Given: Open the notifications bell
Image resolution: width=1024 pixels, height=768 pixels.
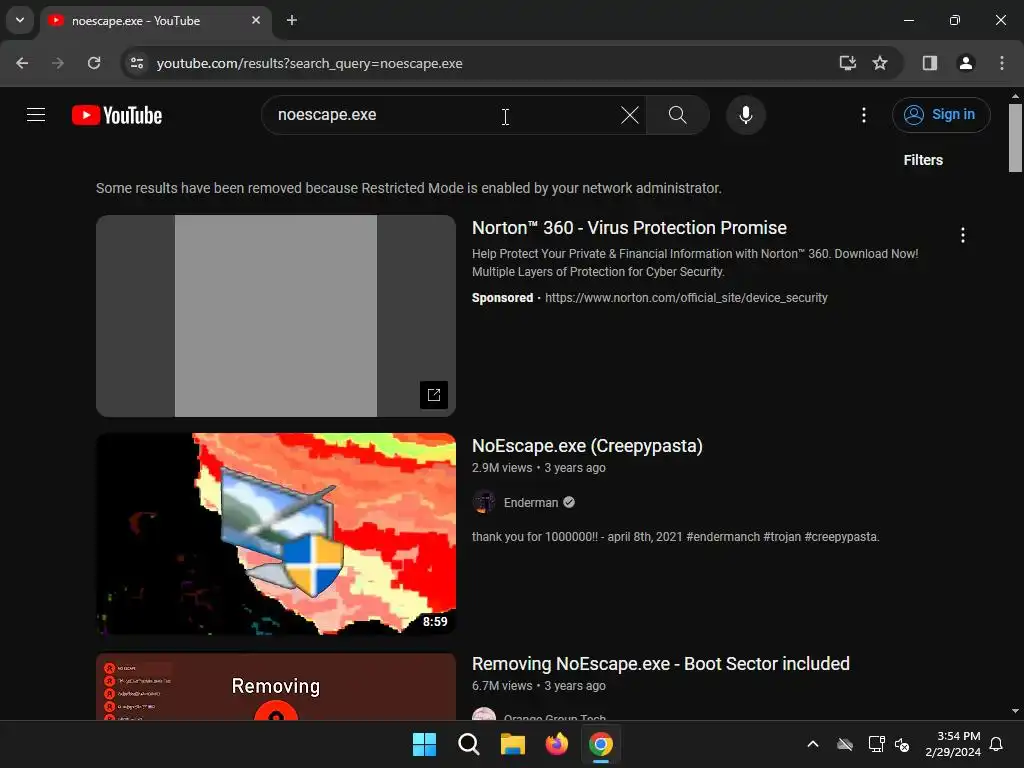Looking at the screenshot, I should (x=996, y=744).
